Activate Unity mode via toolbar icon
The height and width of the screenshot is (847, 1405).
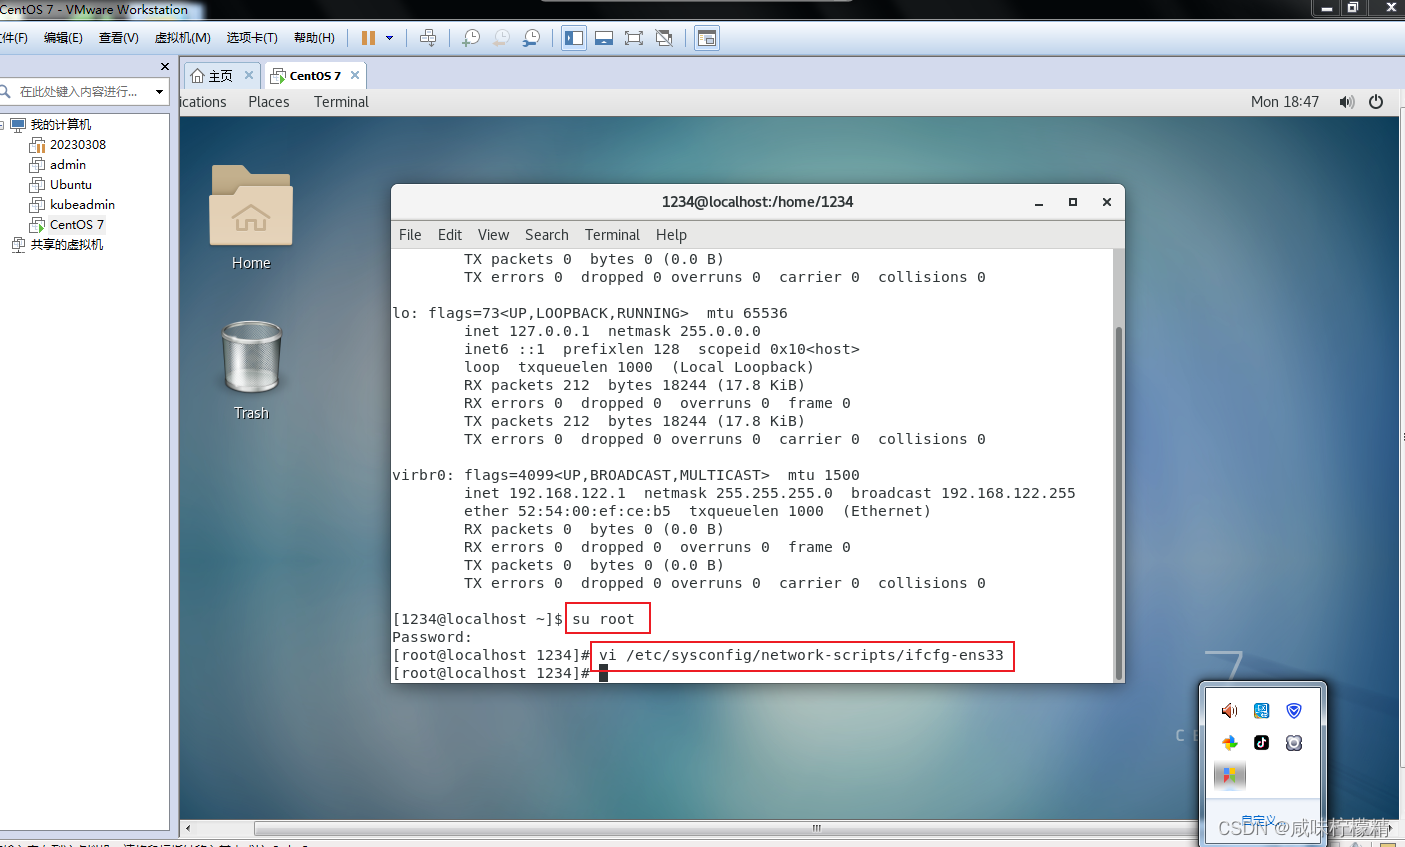click(664, 37)
